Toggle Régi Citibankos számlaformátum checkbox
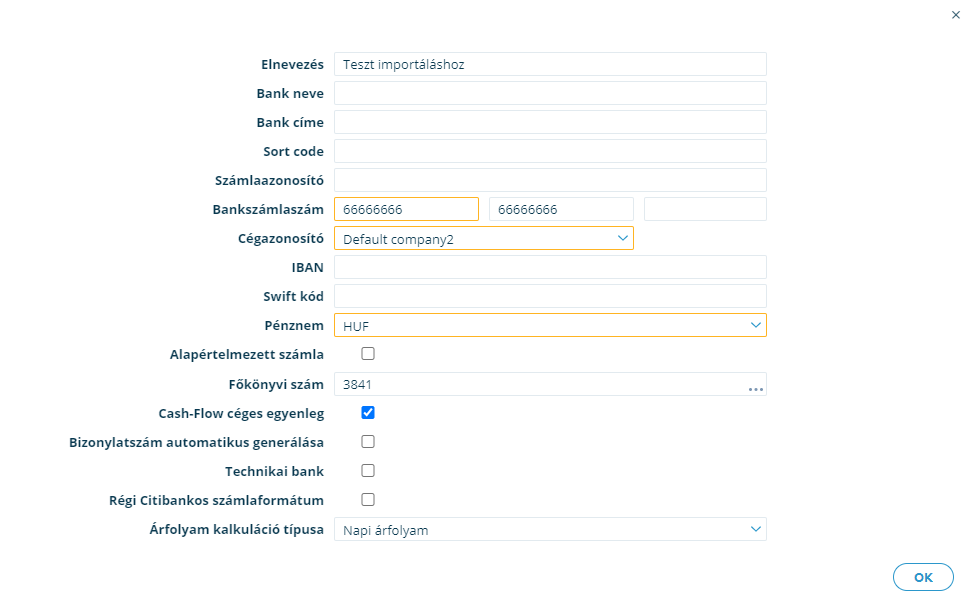This screenshot has width=970, height=595. point(368,500)
